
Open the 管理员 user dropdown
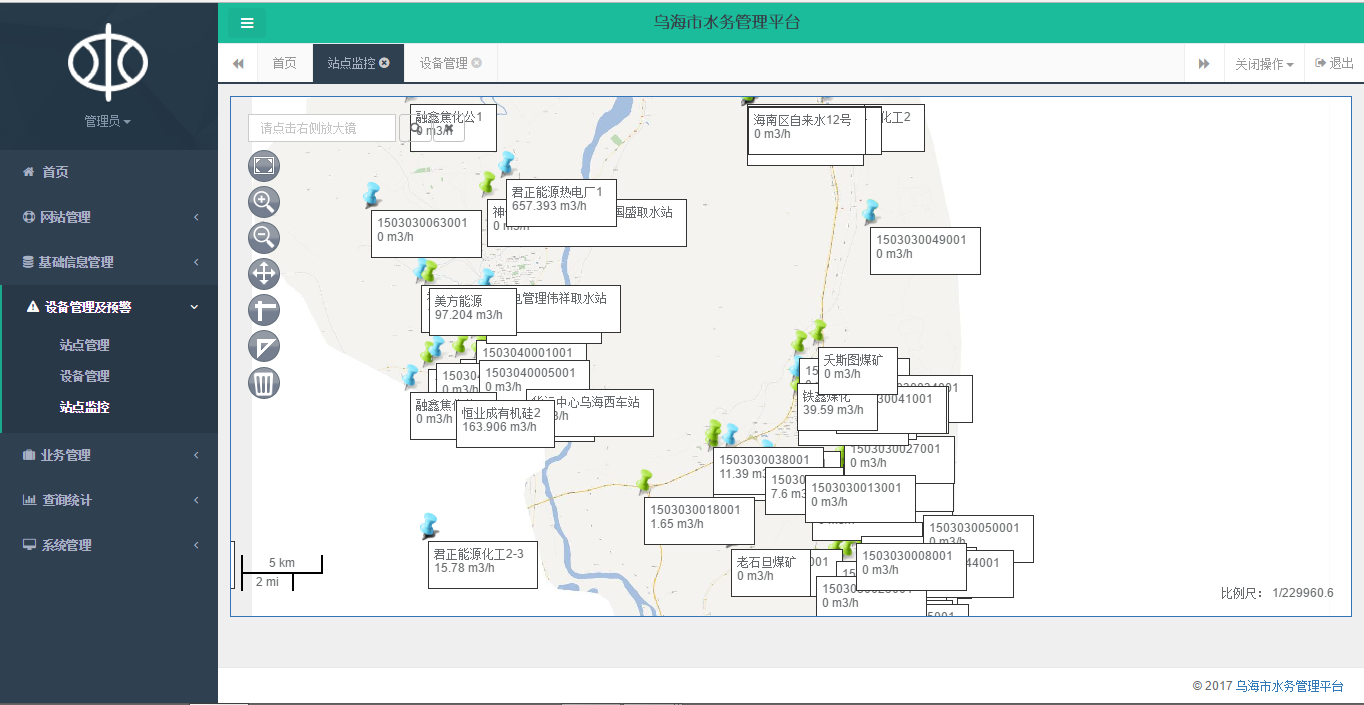tap(108, 121)
